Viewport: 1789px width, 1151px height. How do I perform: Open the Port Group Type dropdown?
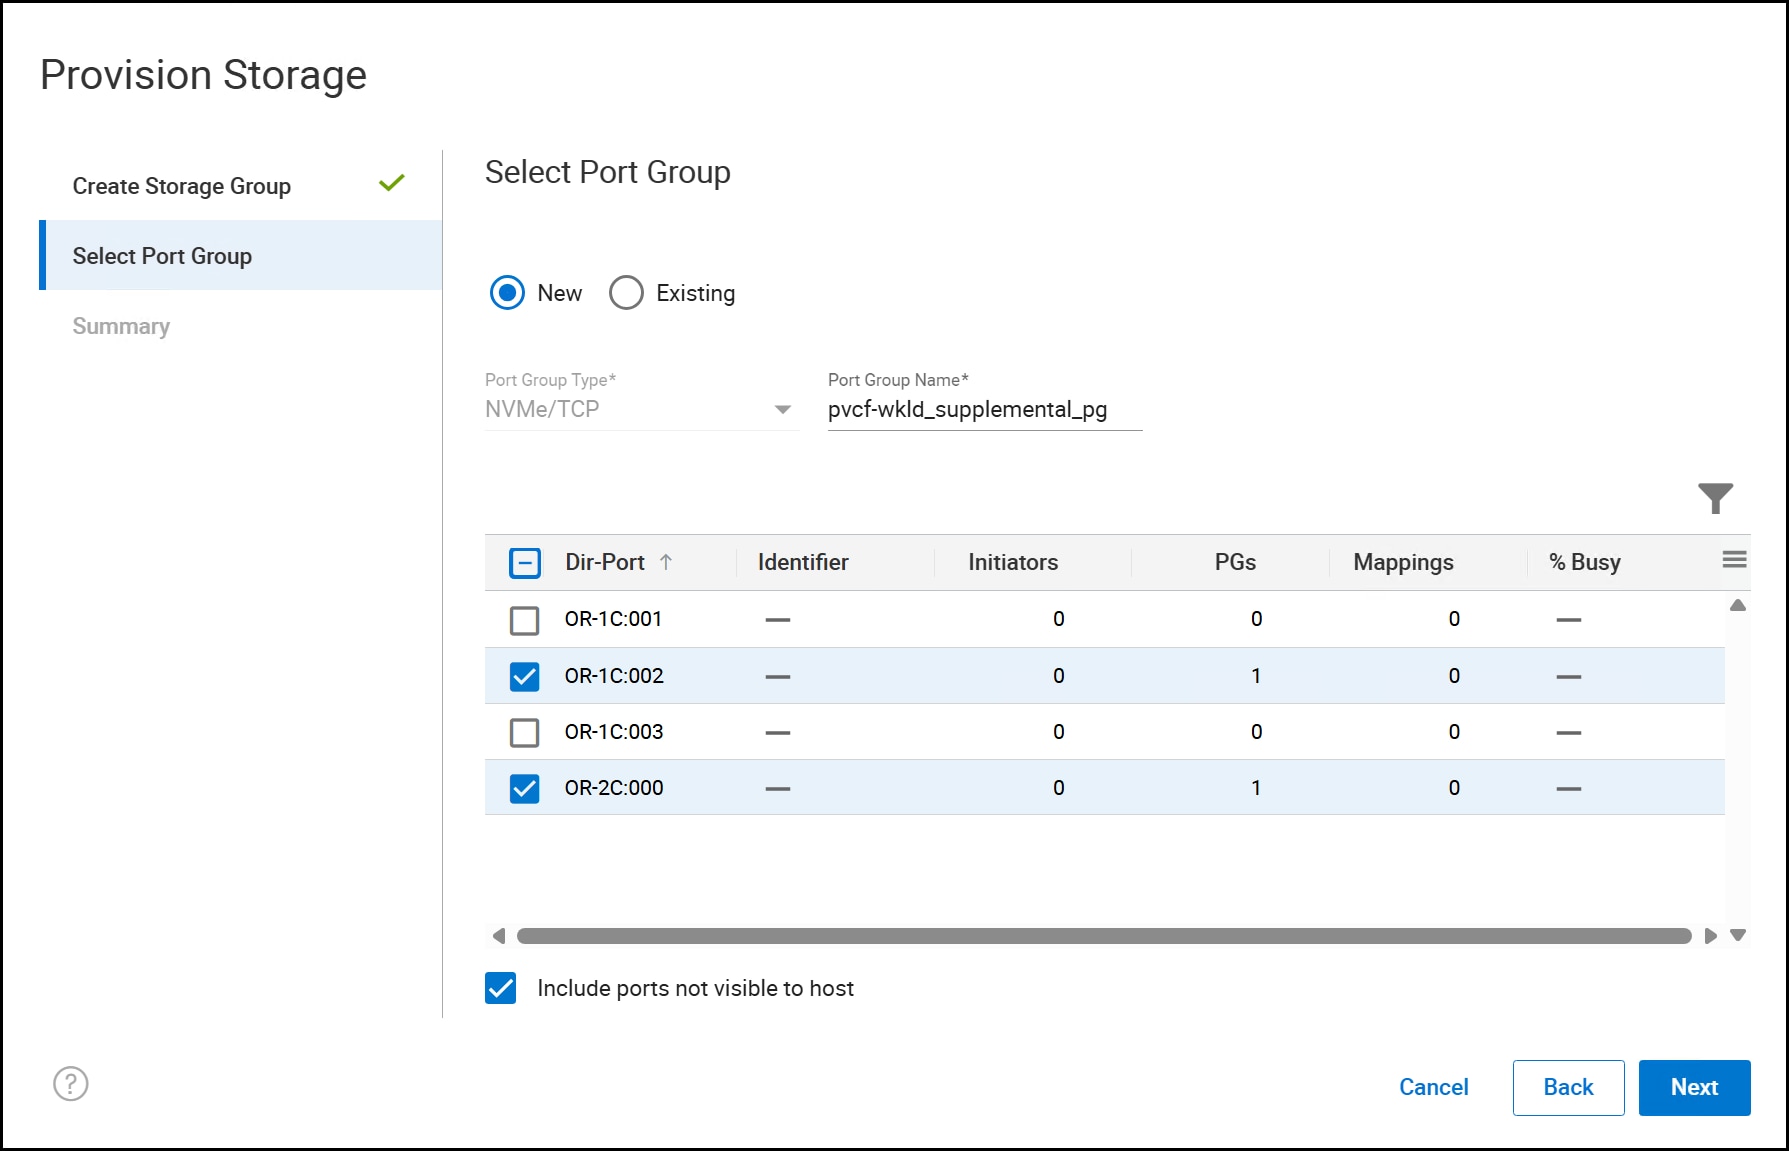(x=641, y=409)
